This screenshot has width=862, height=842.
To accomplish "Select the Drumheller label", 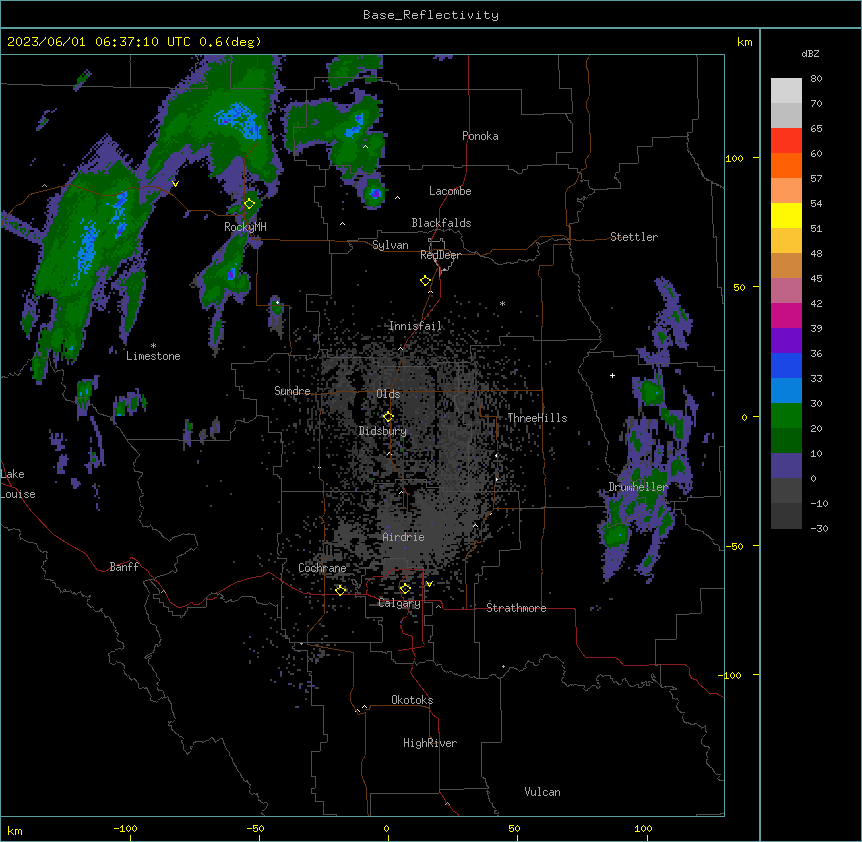I will point(638,487).
